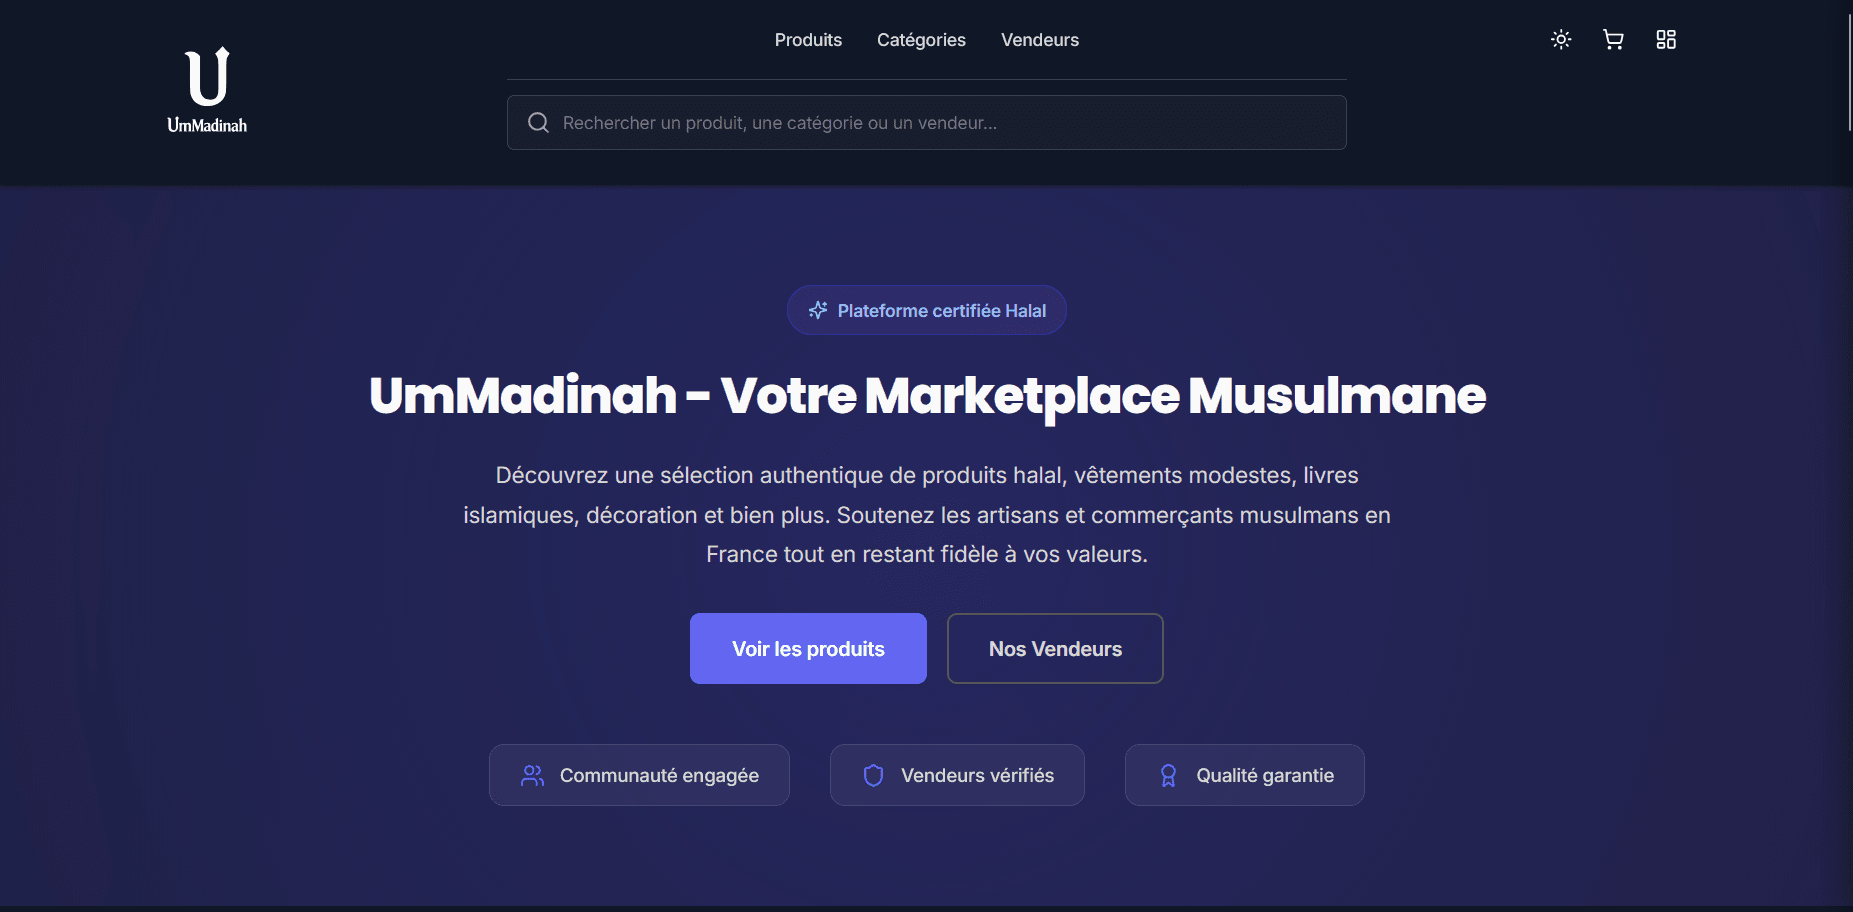The width and height of the screenshot is (1853, 912).
Task: Go to the Catégories page
Action: pyautogui.click(x=921, y=40)
